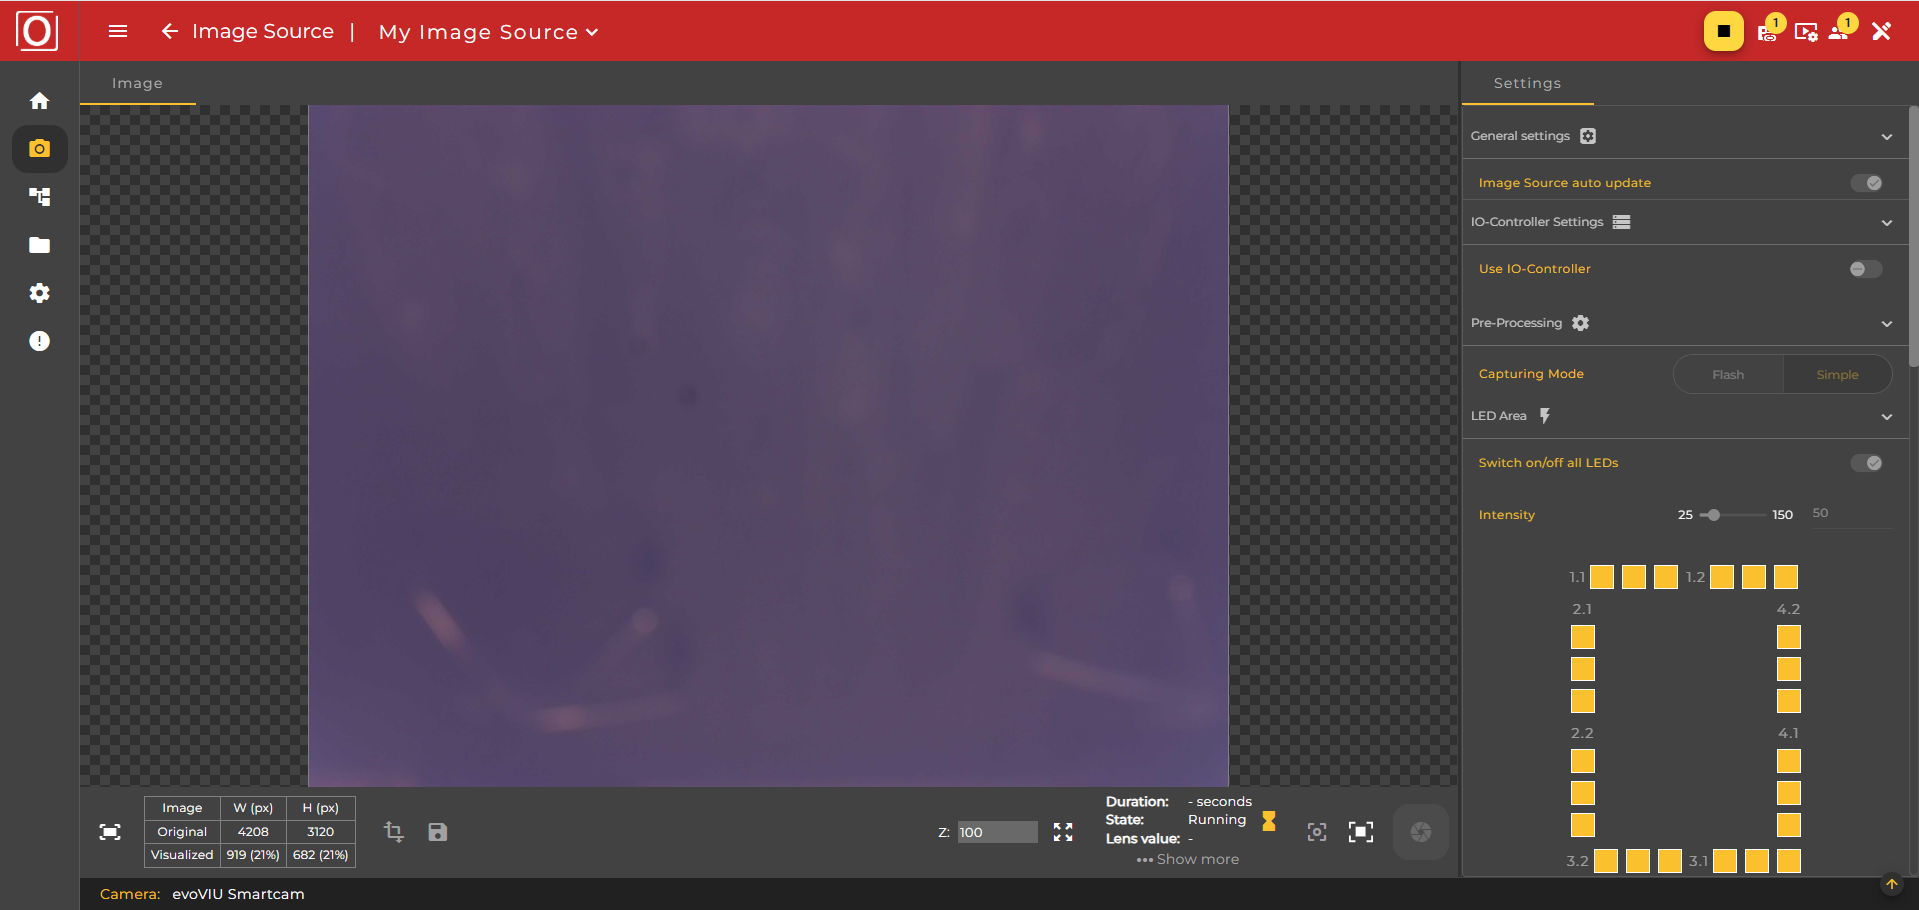Open the workflow nodes icon in the sidebar
Viewport: 1919px width, 910px height.
[x=39, y=196]
